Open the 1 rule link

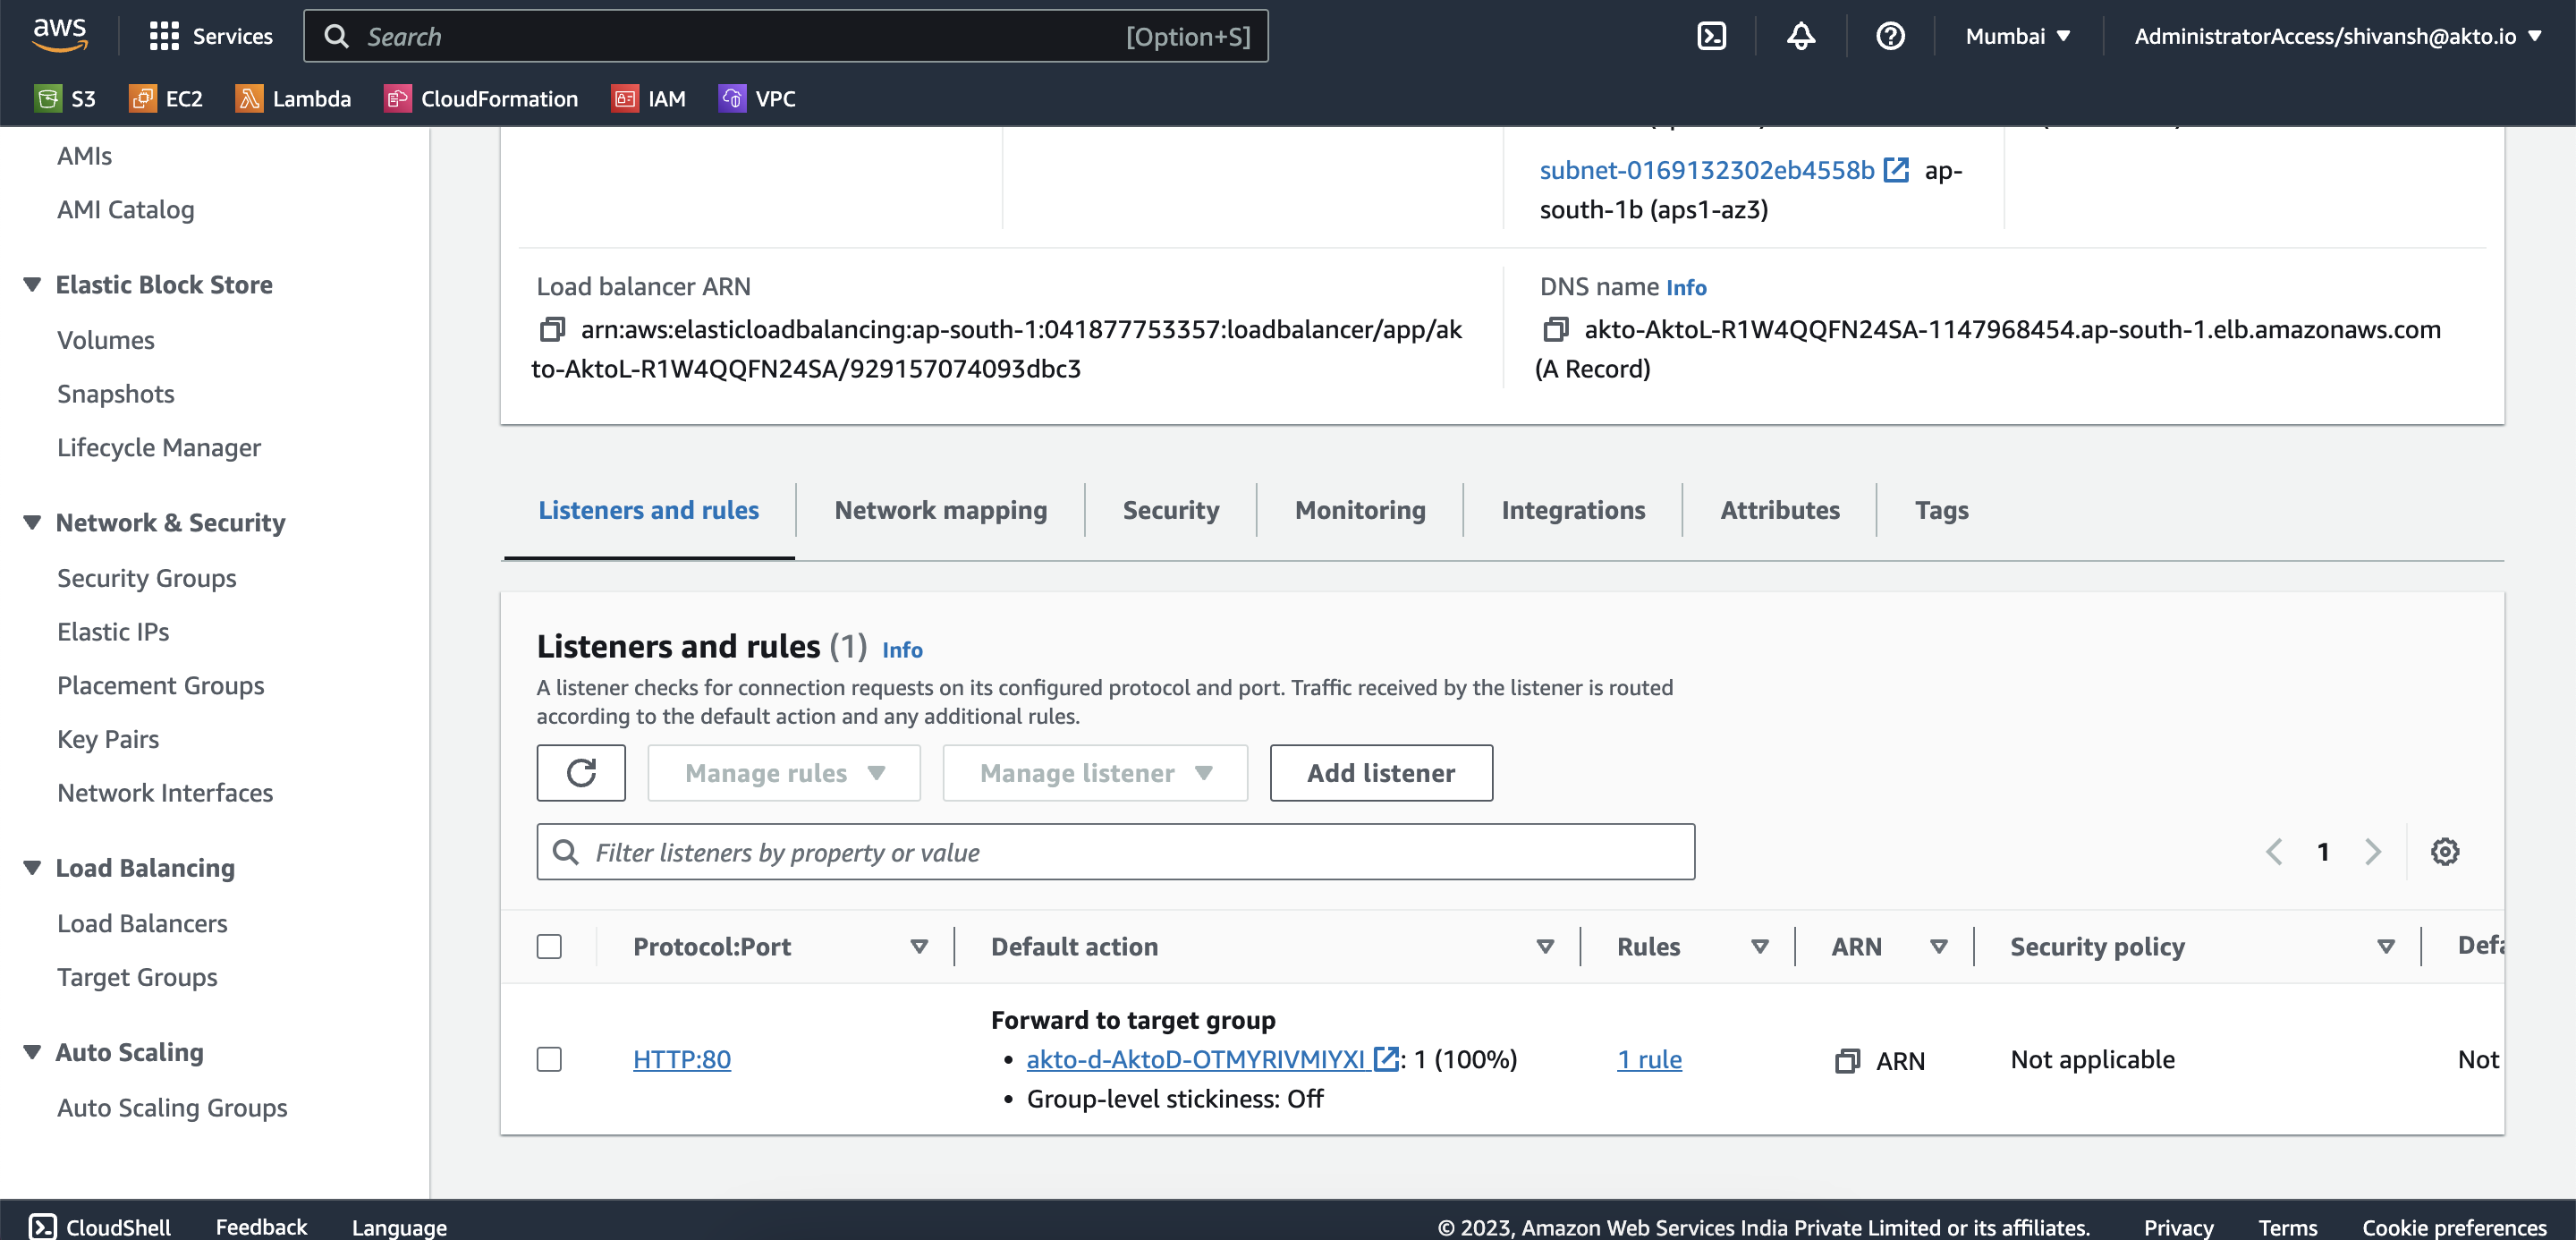point(1649,1059)
